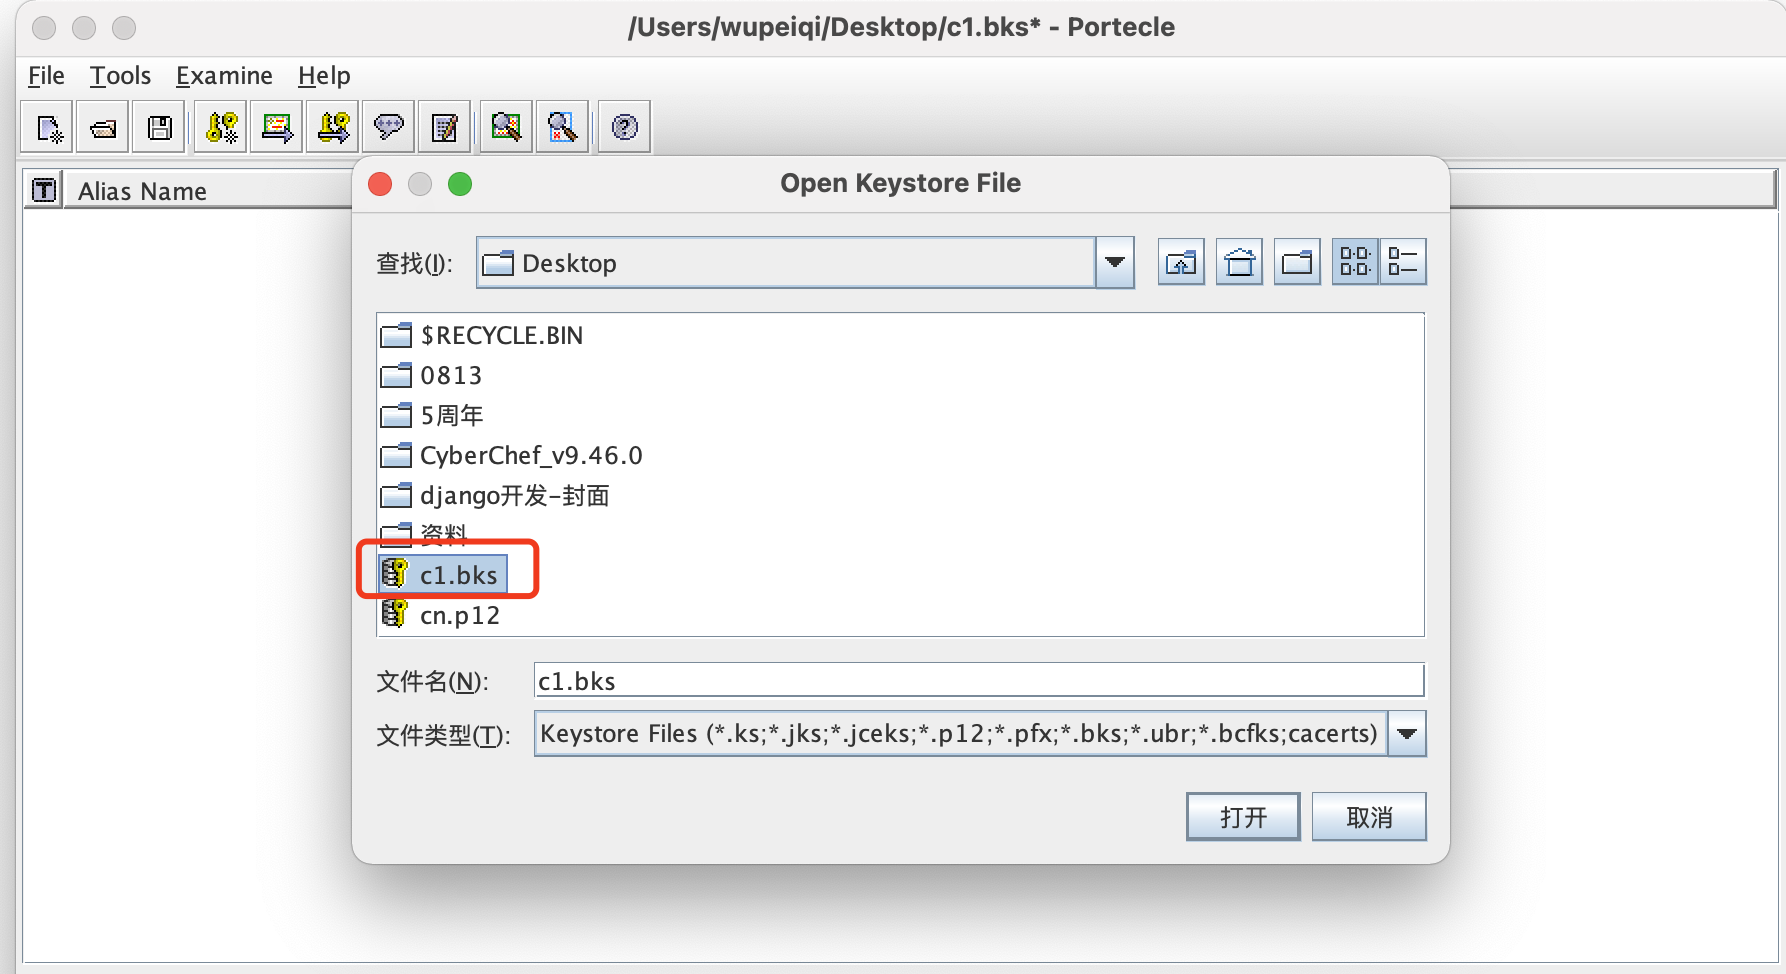Select the $RECYCLE.BIN folder
Image resolution: width=1786 pixels, height=974 pixels.
(x=482, y=335)
